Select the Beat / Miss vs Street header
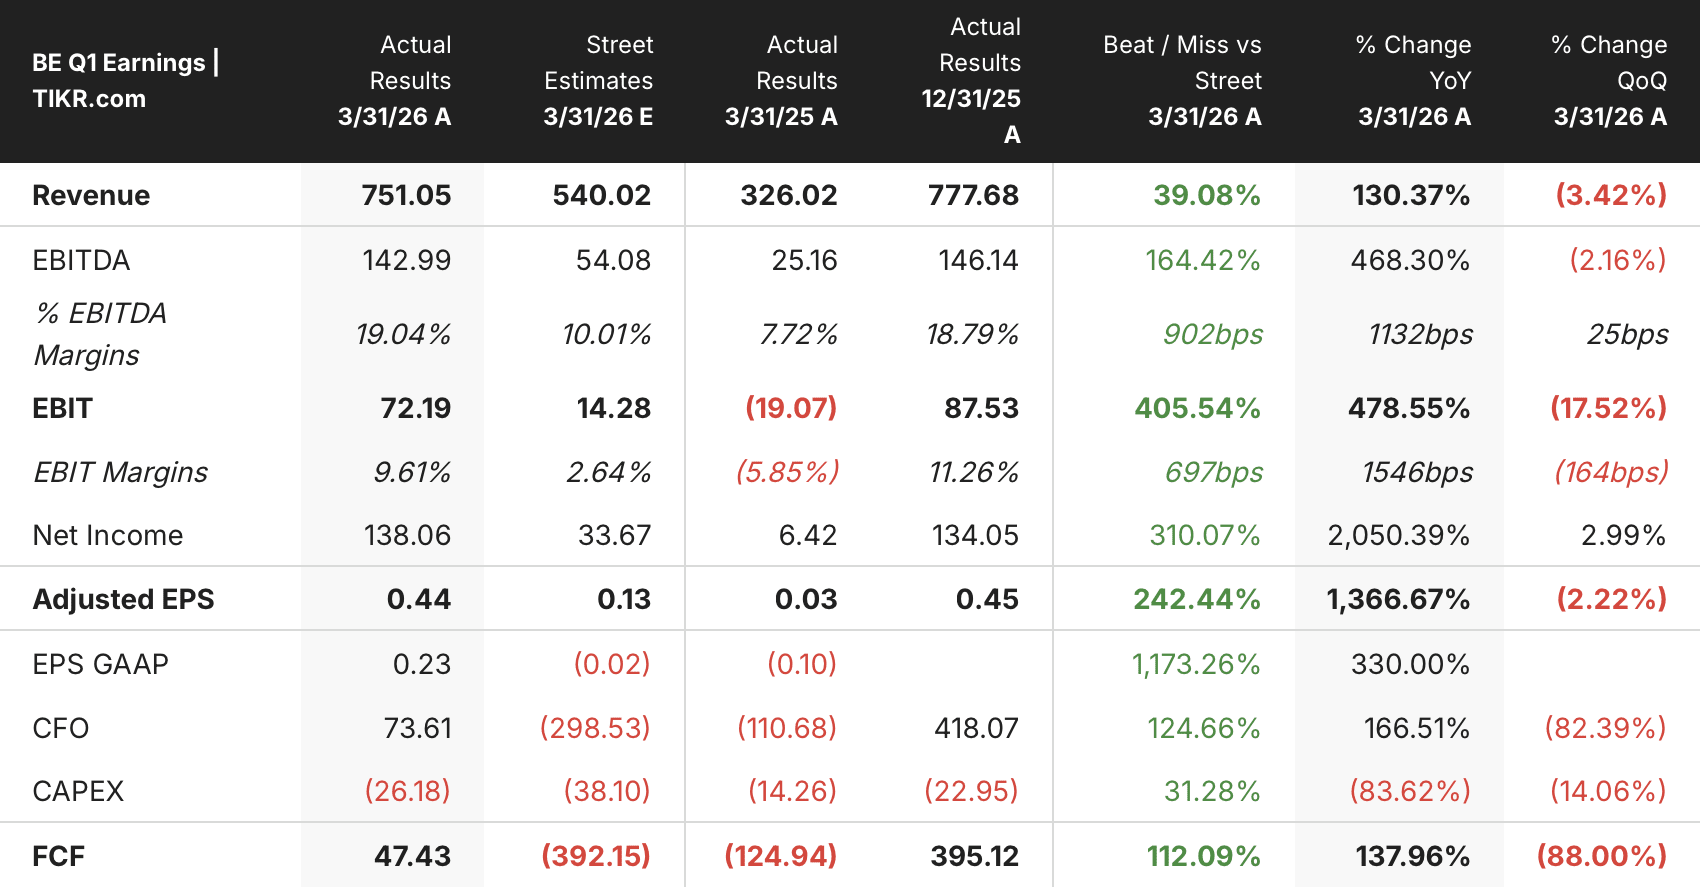Image resolution: width=1700 pixels, height=894 pixels. click(1182, 81)
